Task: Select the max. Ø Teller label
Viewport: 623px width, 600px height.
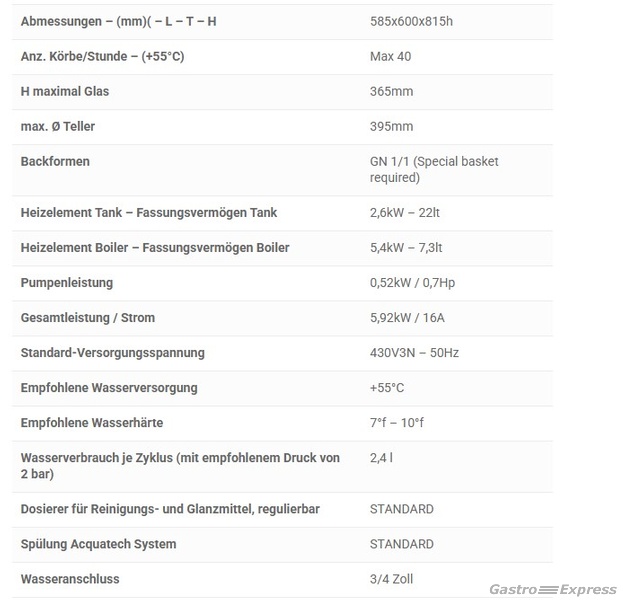Action: (x=58, y=126)
